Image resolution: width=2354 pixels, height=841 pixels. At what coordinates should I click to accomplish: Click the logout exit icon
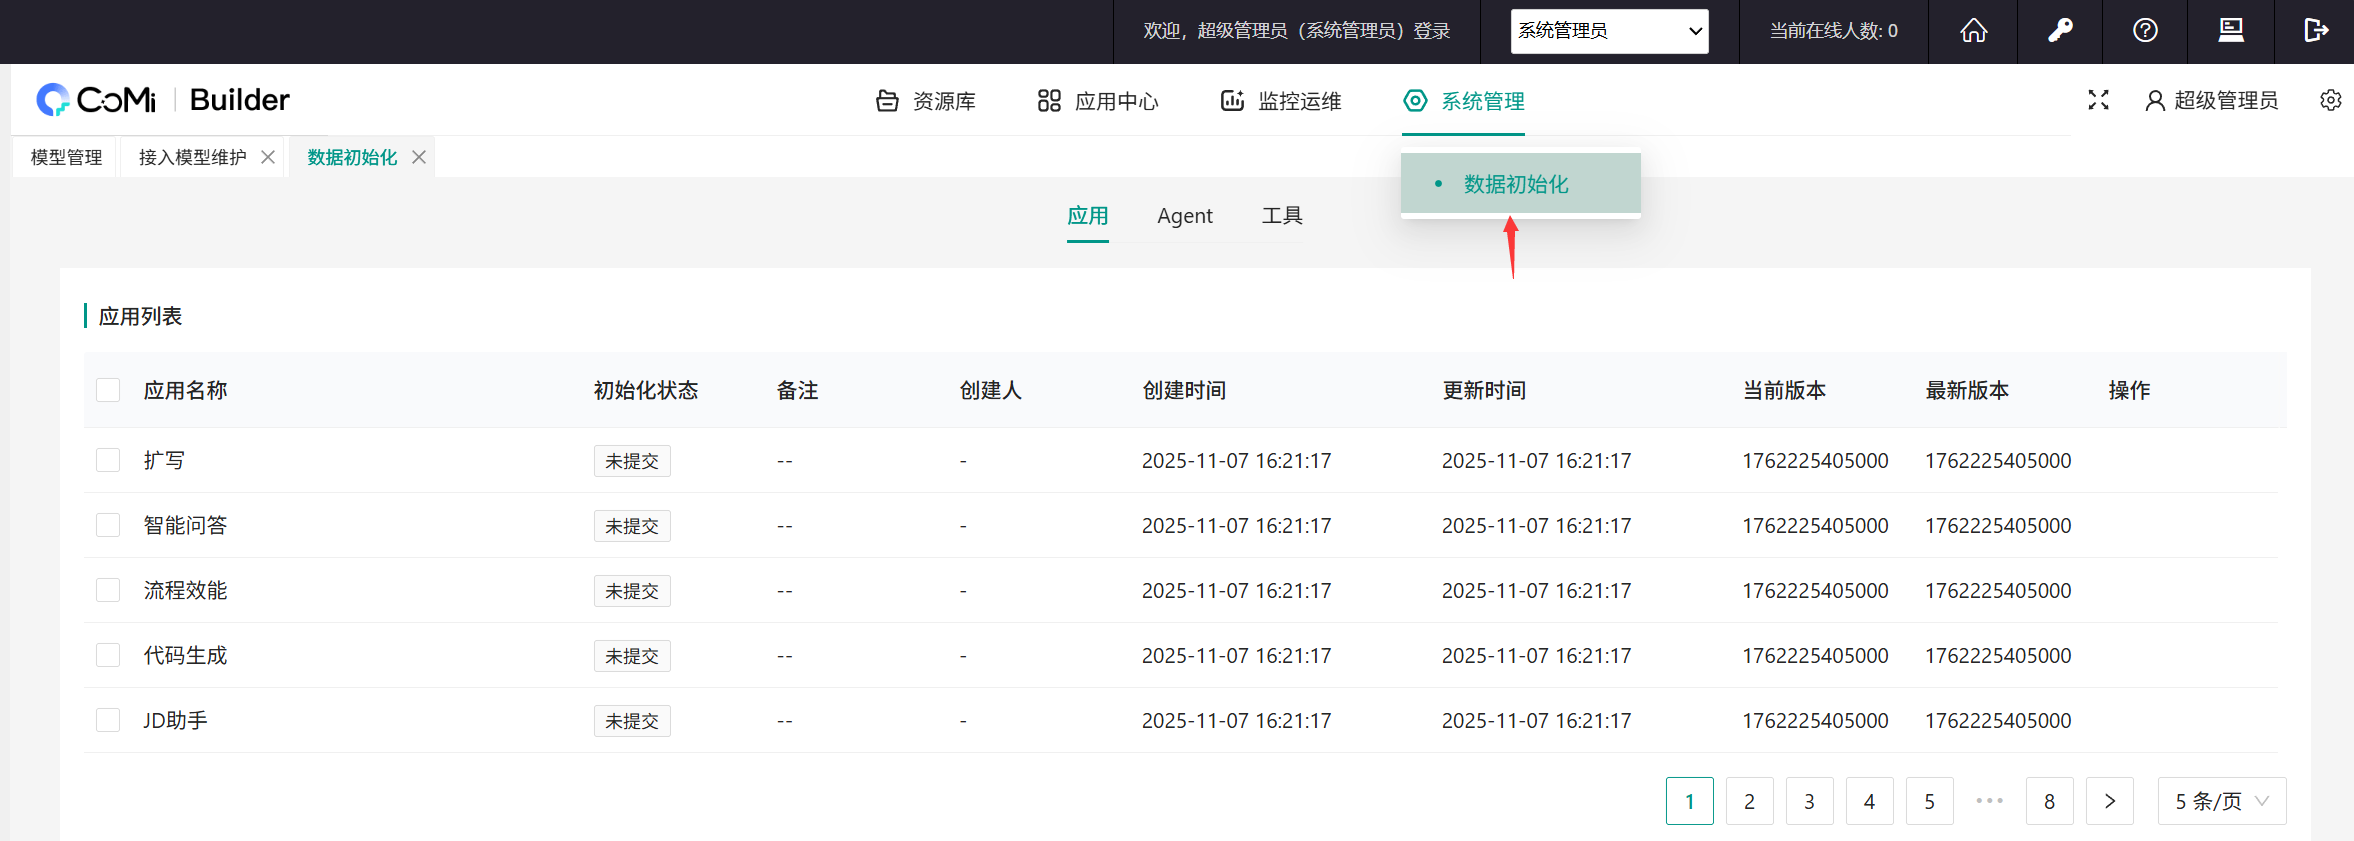coord(2315,31)
